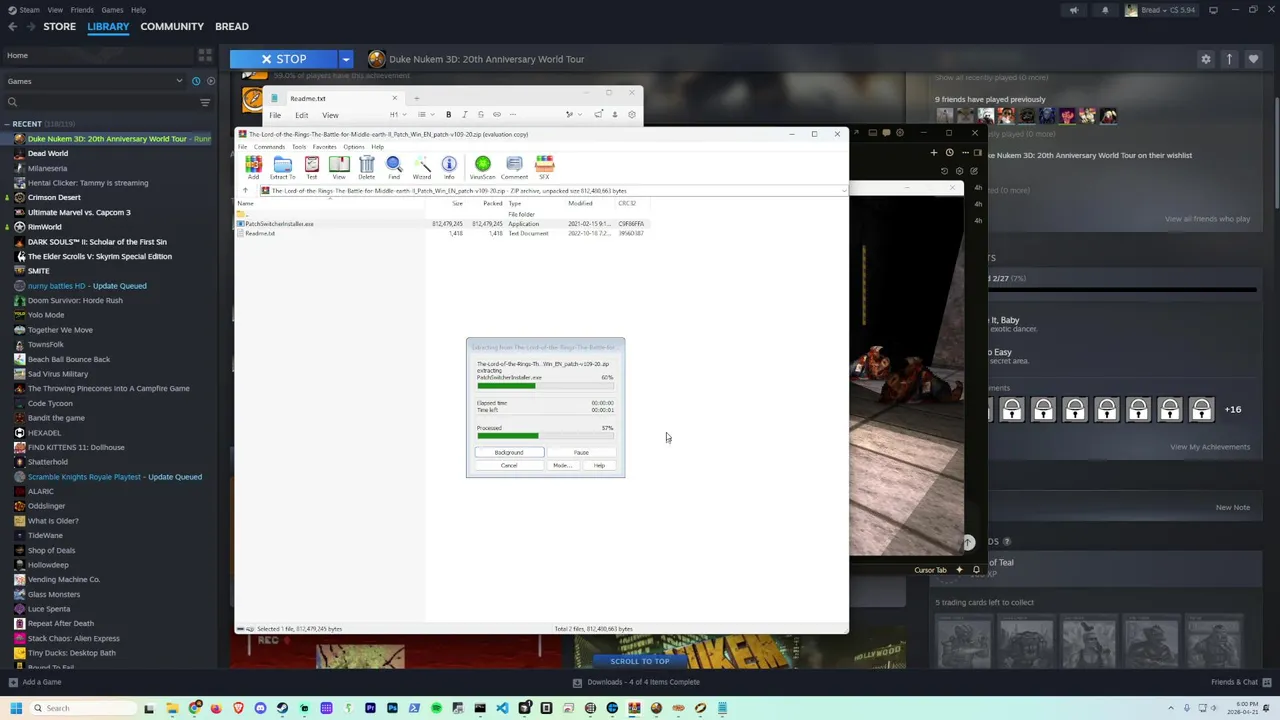
Task: Open WinRAR File menu
Action: (242, 147)
